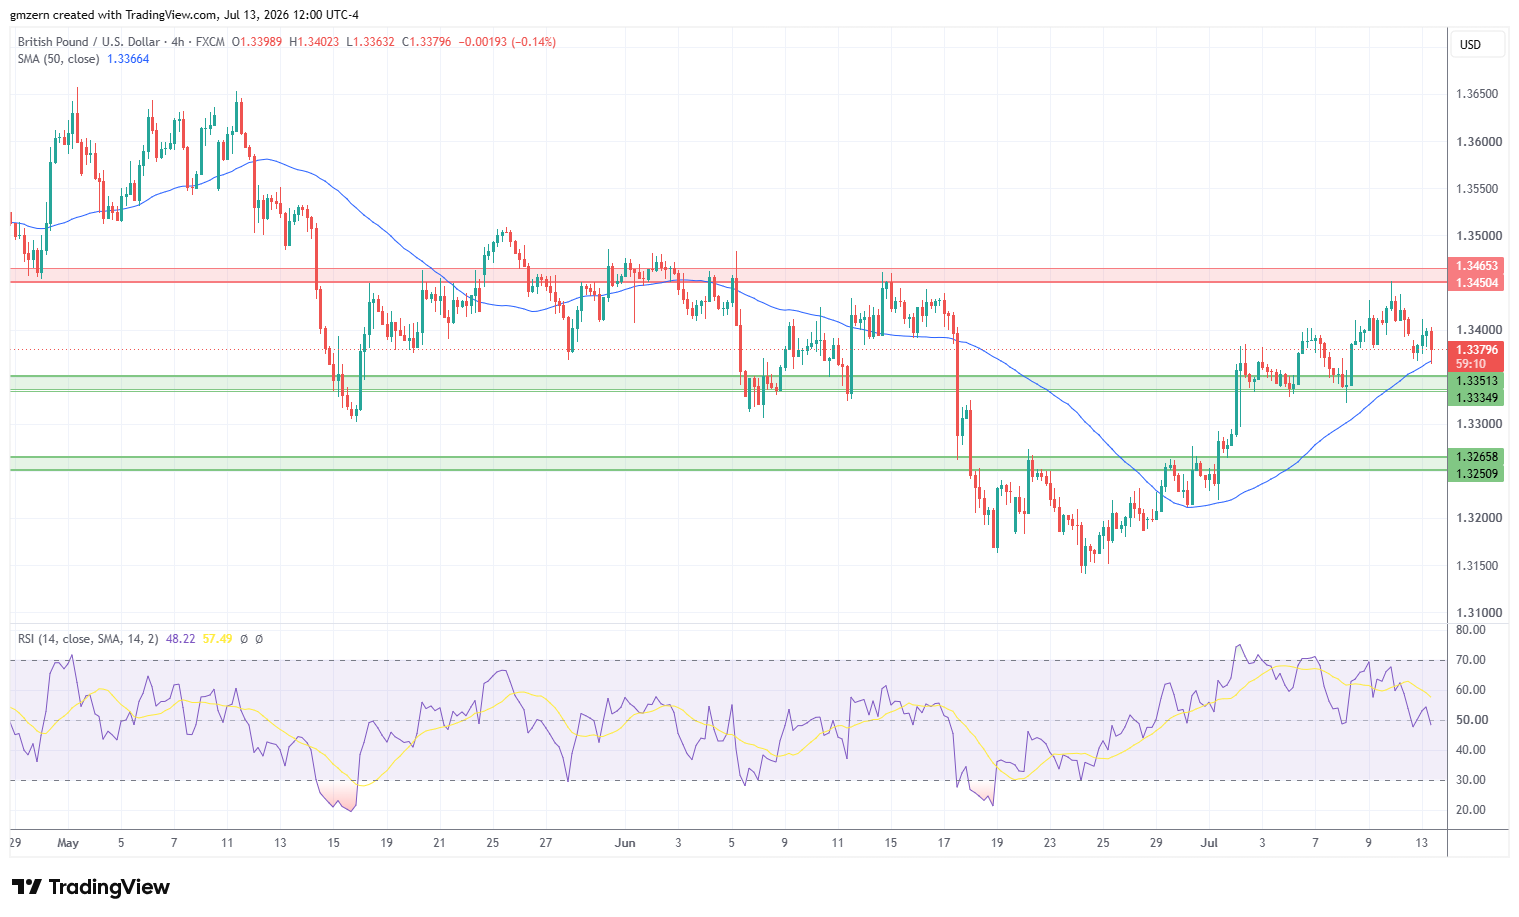
Task: Click the TradingView logo at the bottom
Action: [x=90, y=887]
